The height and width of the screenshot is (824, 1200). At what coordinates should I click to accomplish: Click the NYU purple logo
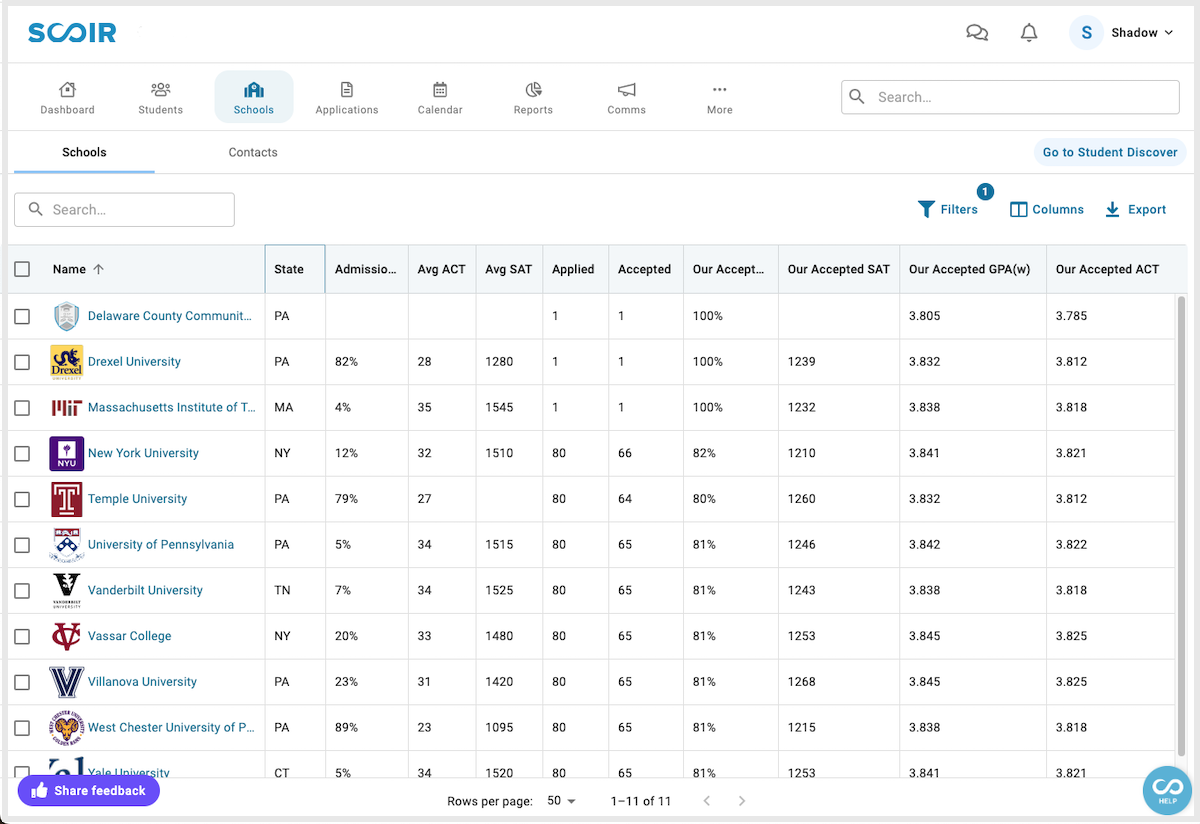coord(67,454)
